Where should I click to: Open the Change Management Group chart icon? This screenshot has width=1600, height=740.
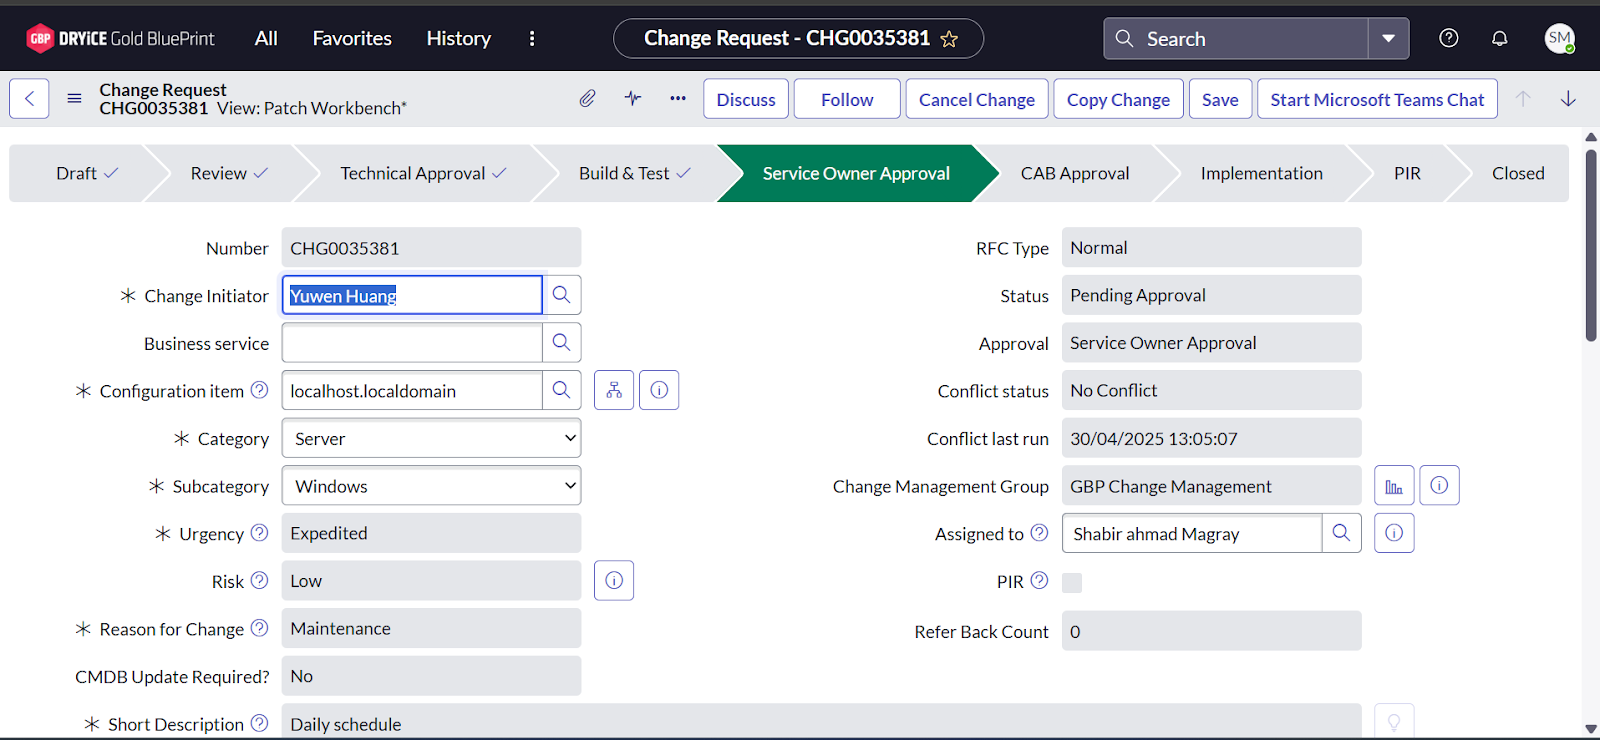1393,486
